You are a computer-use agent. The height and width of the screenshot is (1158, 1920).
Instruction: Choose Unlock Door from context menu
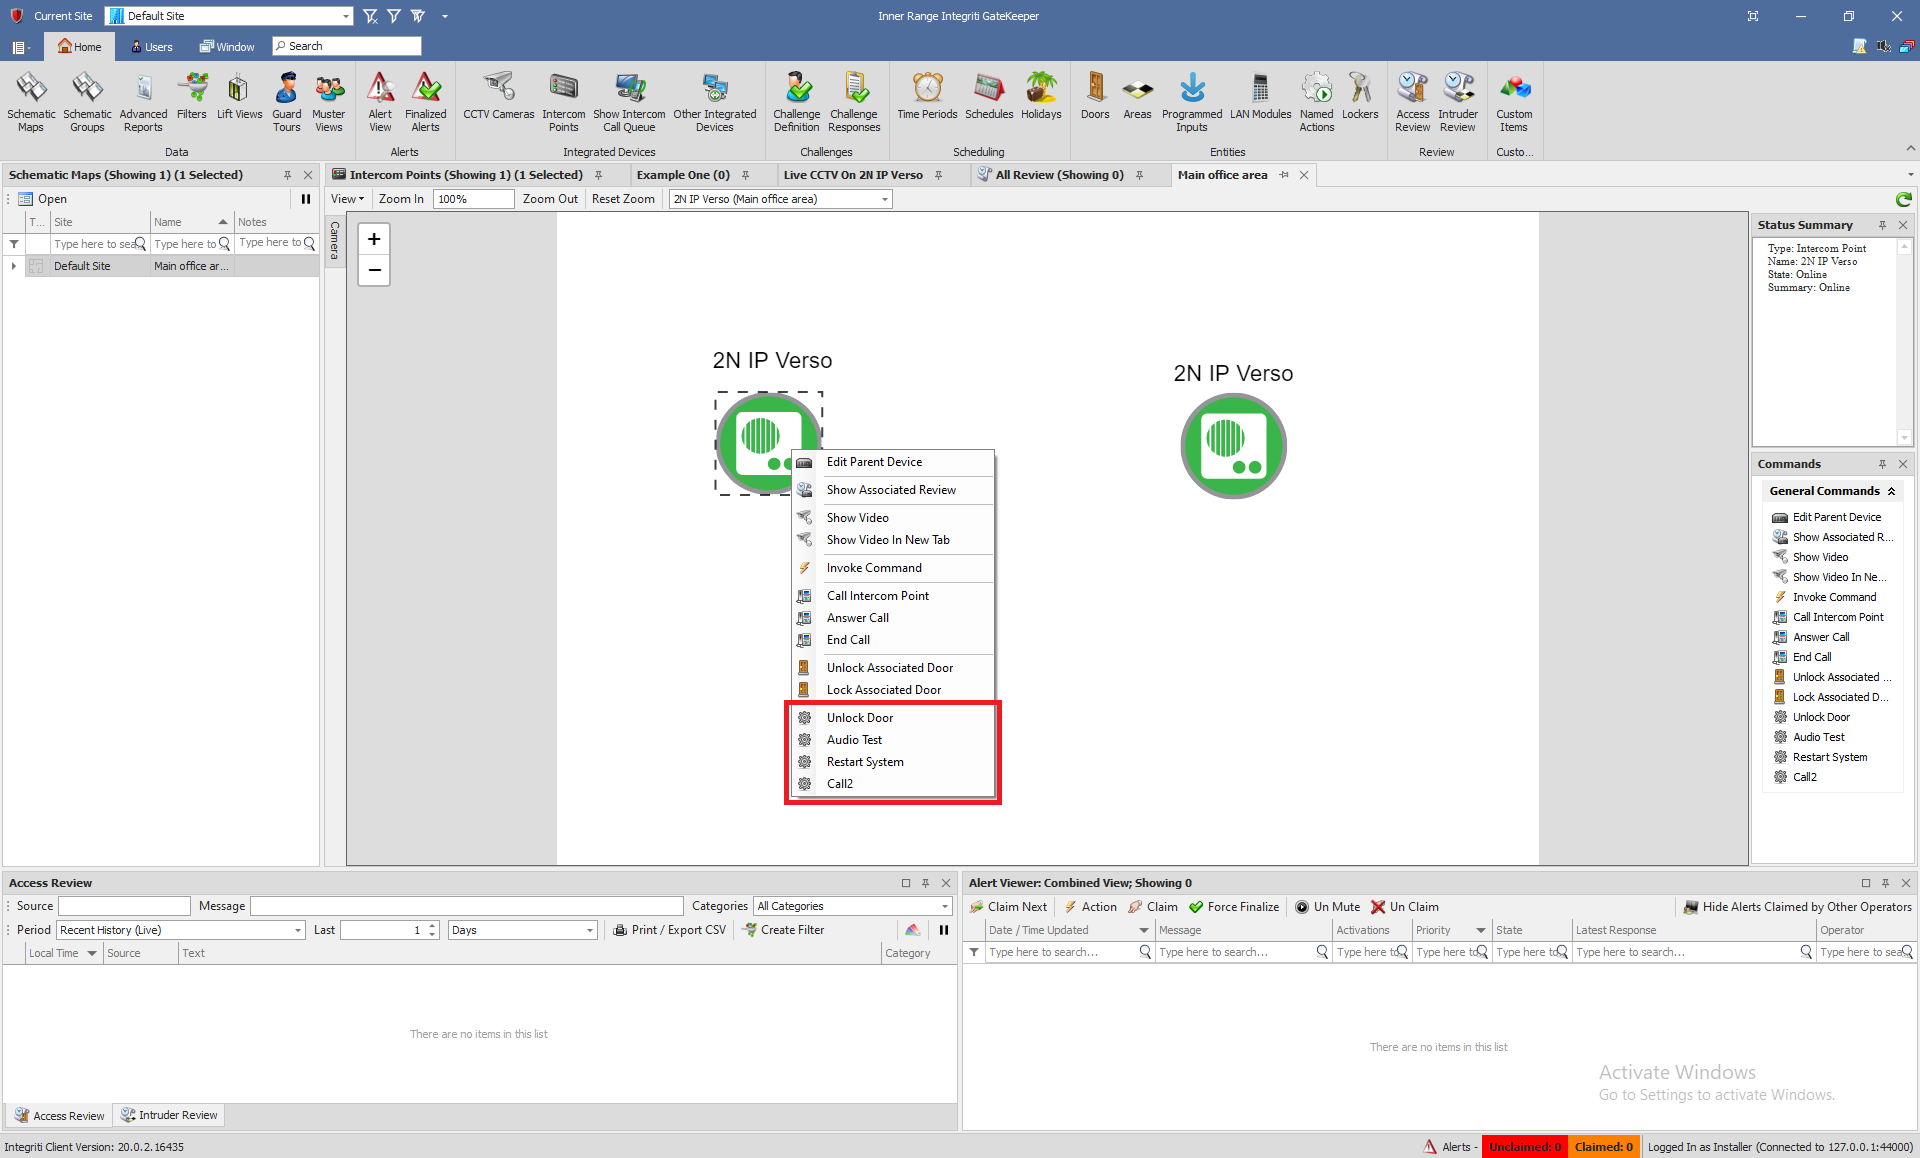coord(859,718)
